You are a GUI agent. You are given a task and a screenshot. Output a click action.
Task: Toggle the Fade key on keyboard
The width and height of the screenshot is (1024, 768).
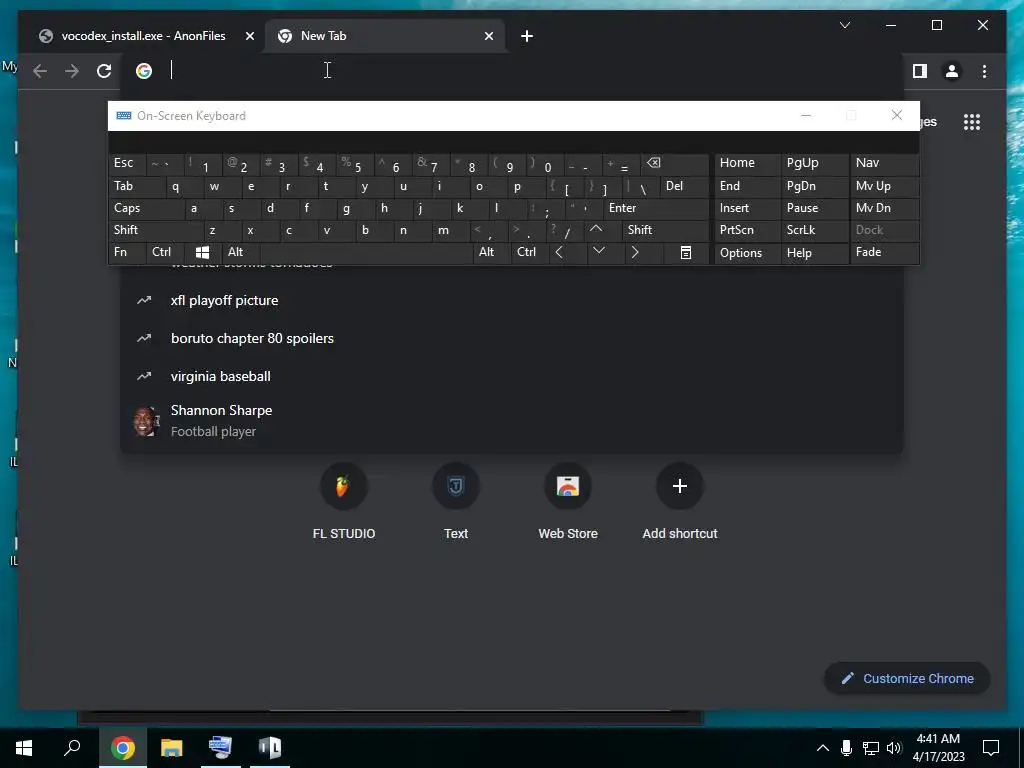pyautogui.click(x=884, y=252)
